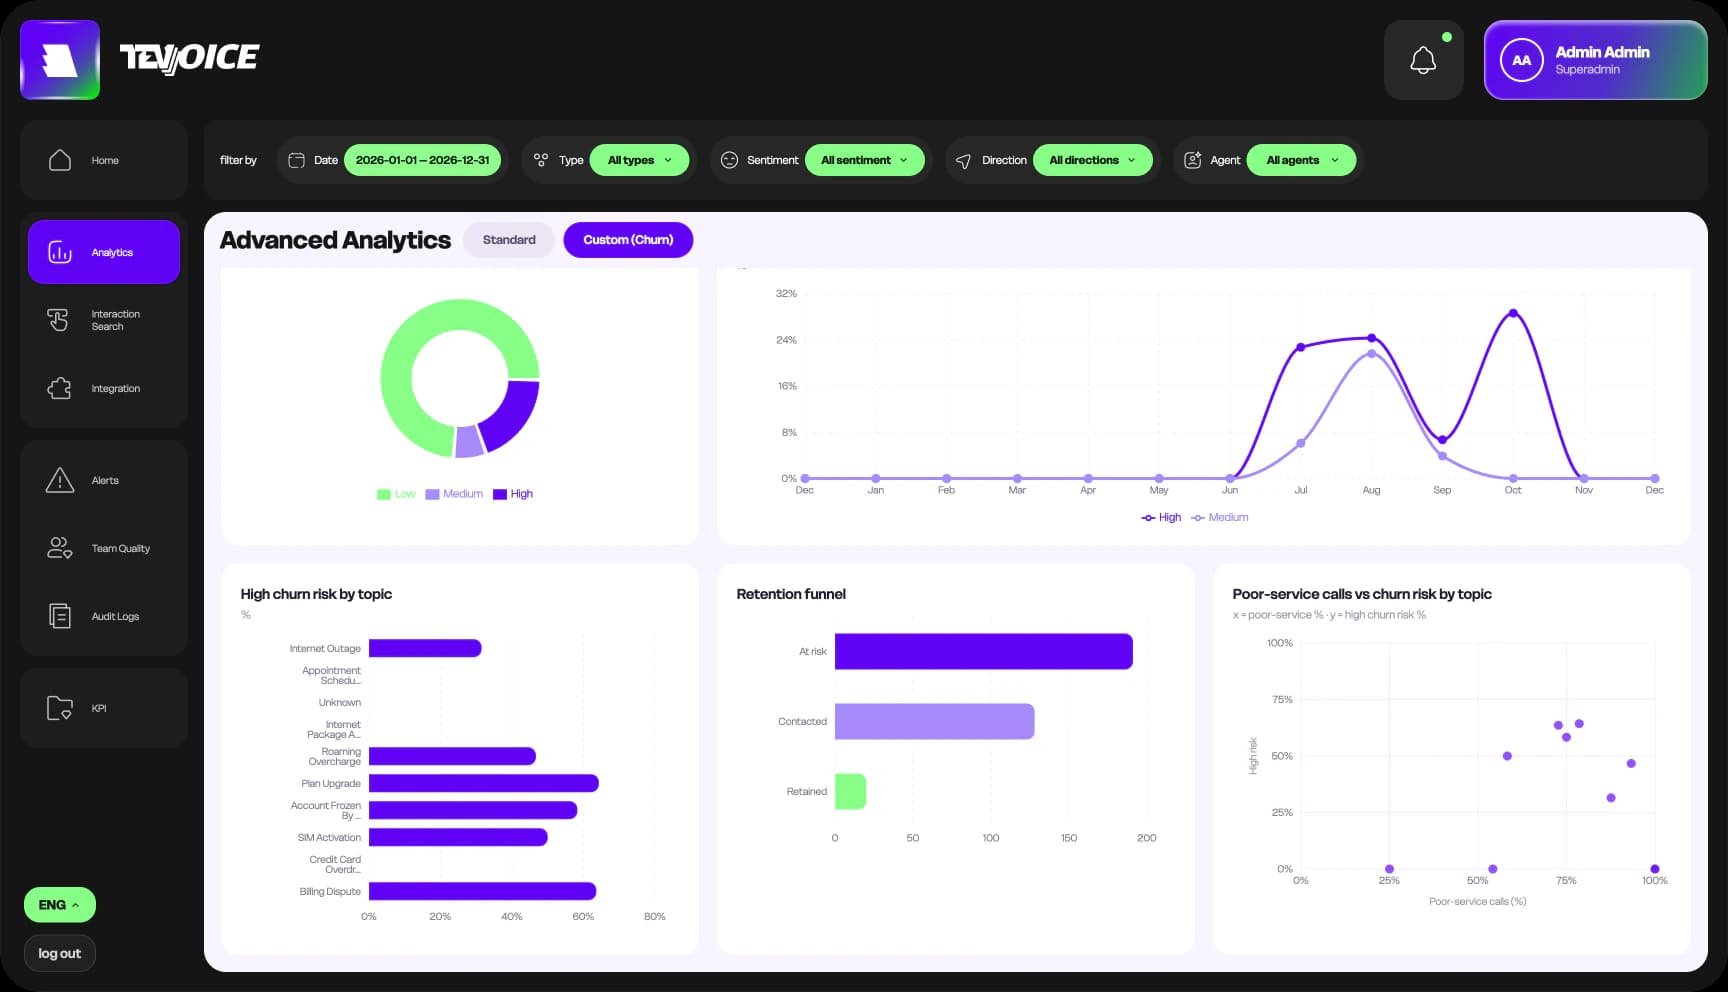Toggle High series in donut legend
Viewport: 1728px width, 992px height.
pyautogui.click(x=513, y=494)
